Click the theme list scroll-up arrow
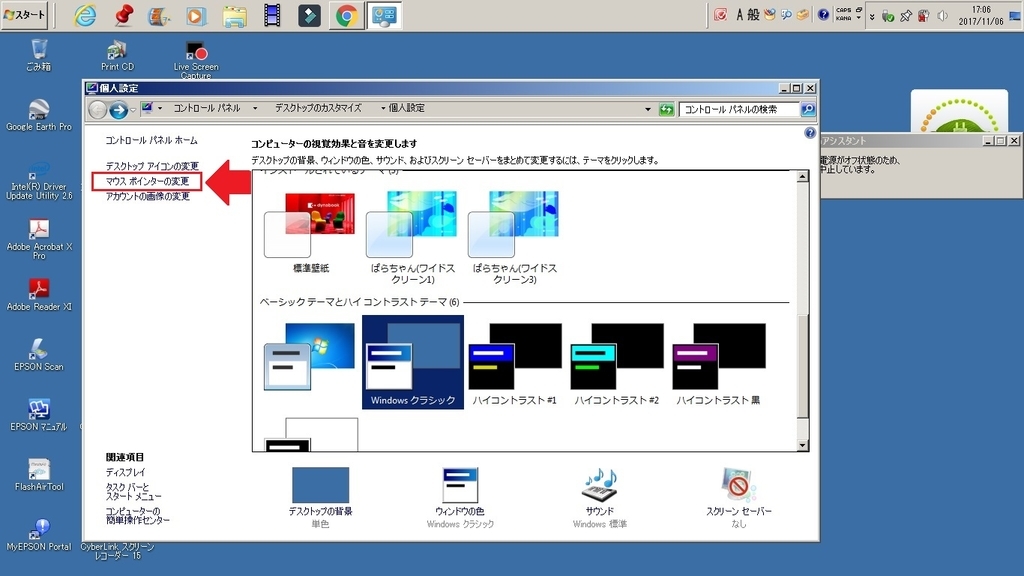Viewport: 1024px width, 576px height. pyautogui.click(x=803, y=176)
